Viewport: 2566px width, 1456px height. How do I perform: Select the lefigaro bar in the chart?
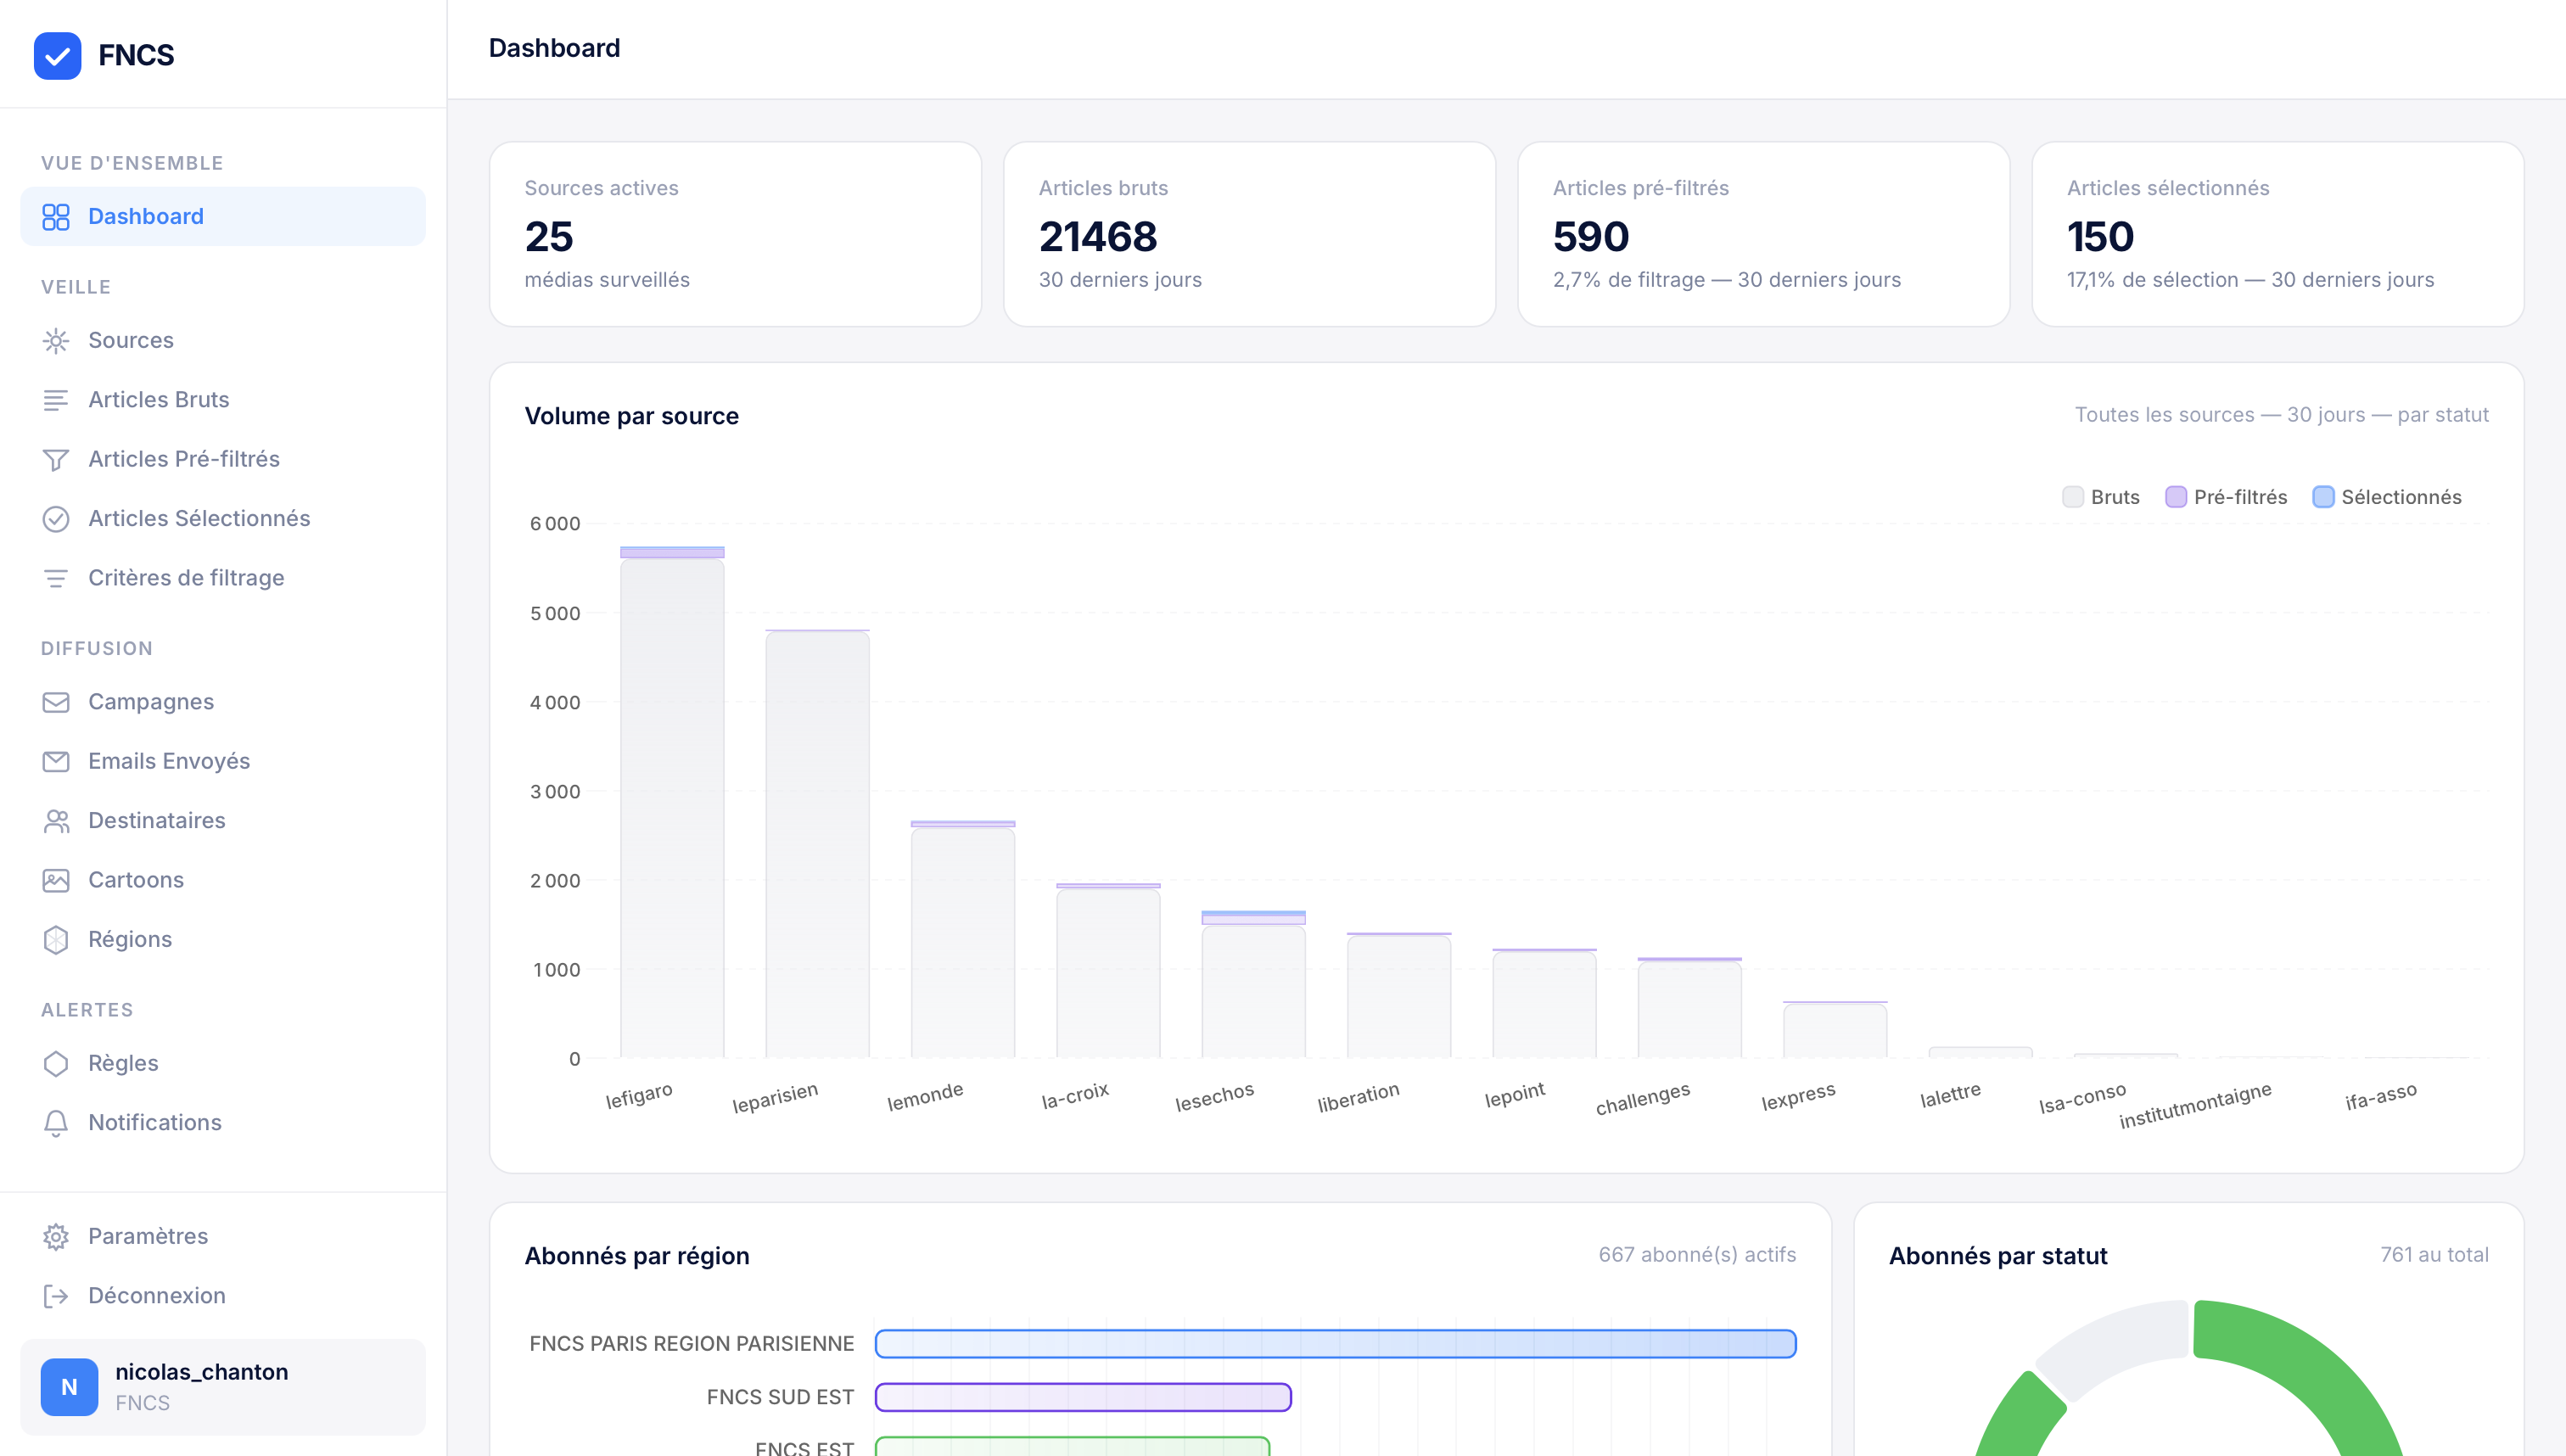tap(670, 800)
